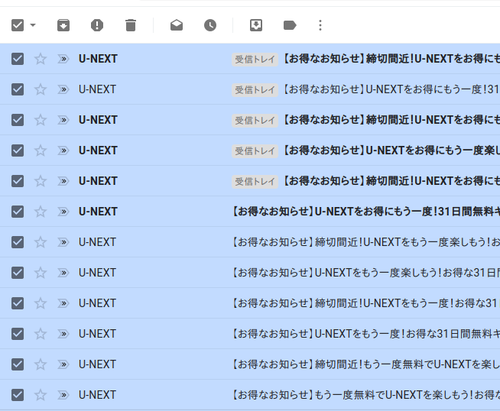500x411 pixels.
Task: Uncheck the row '】もう一度無料でU-NEXTを楽しもう!お得な'
Action: 17,395
